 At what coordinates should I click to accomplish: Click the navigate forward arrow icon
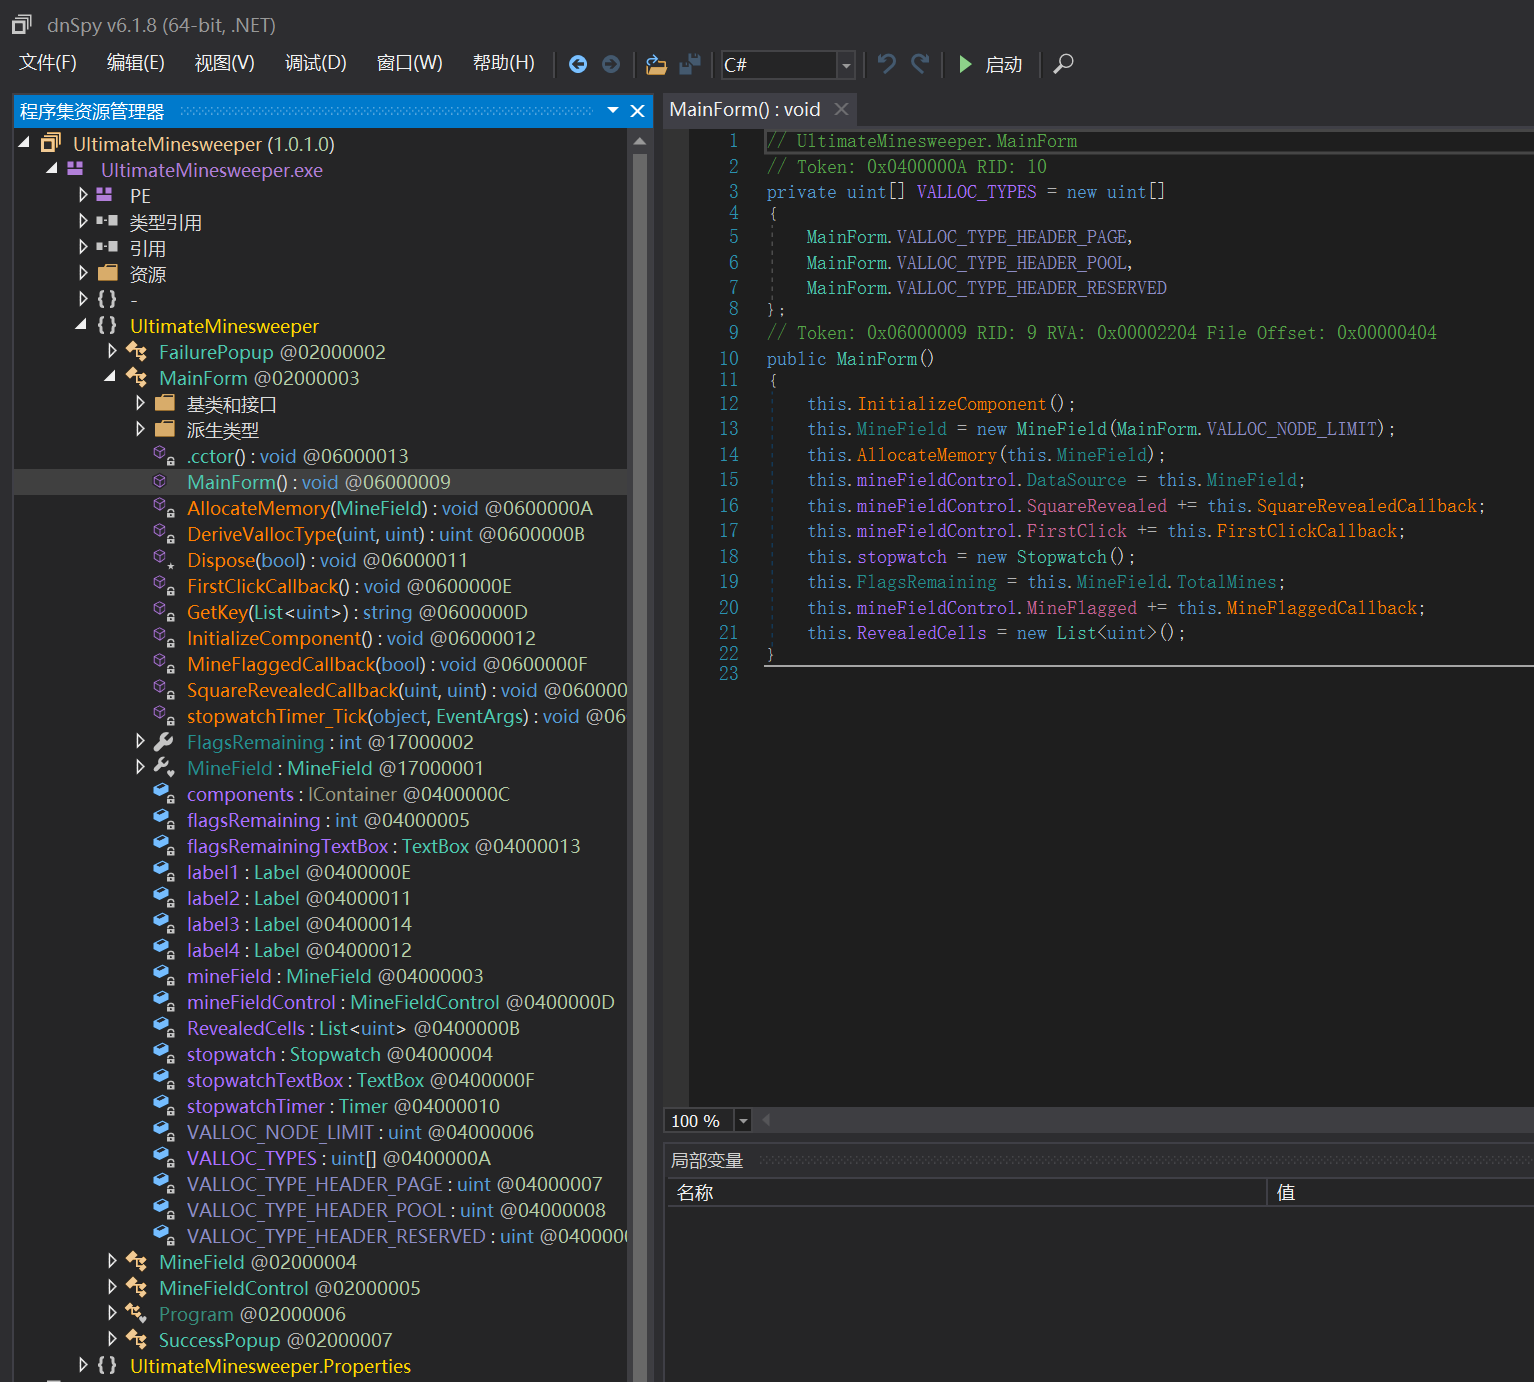point(611,64)
